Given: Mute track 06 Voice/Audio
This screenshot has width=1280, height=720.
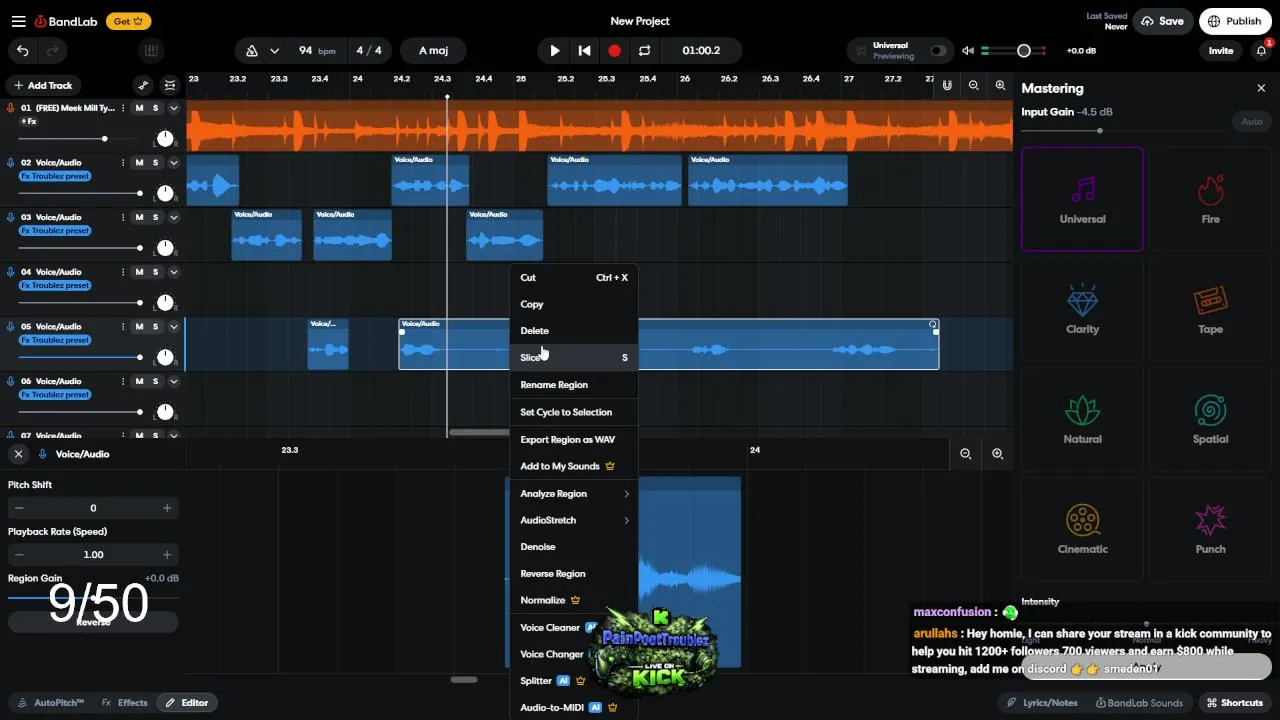Looking at the screenshot, I should (139, 381).
